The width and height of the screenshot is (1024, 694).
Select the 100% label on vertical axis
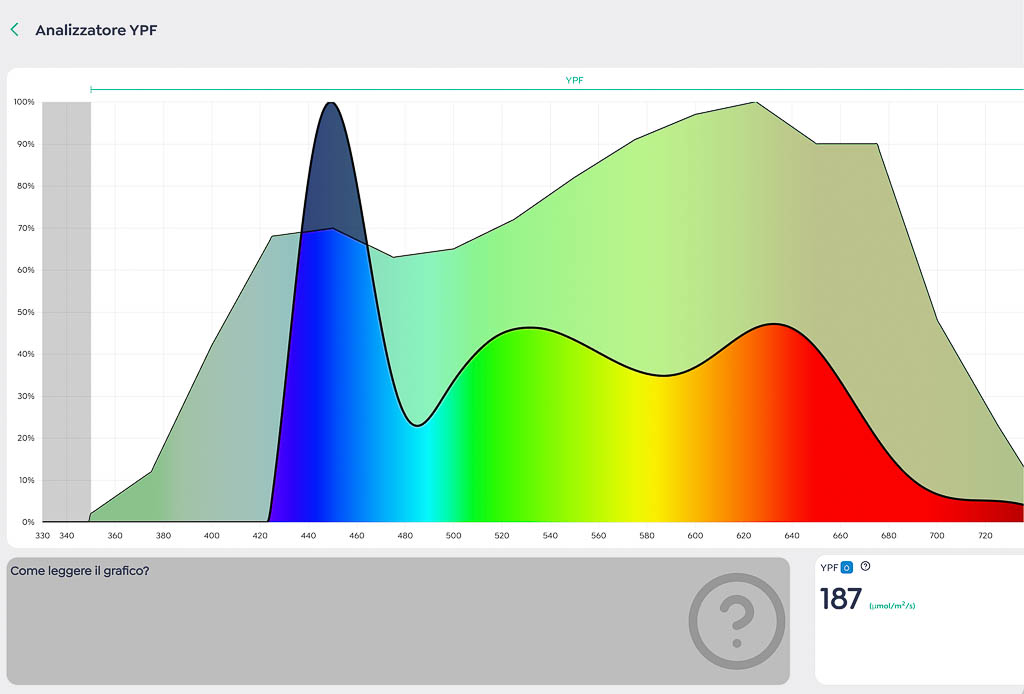pyautogui.click(x=24, y=102)
